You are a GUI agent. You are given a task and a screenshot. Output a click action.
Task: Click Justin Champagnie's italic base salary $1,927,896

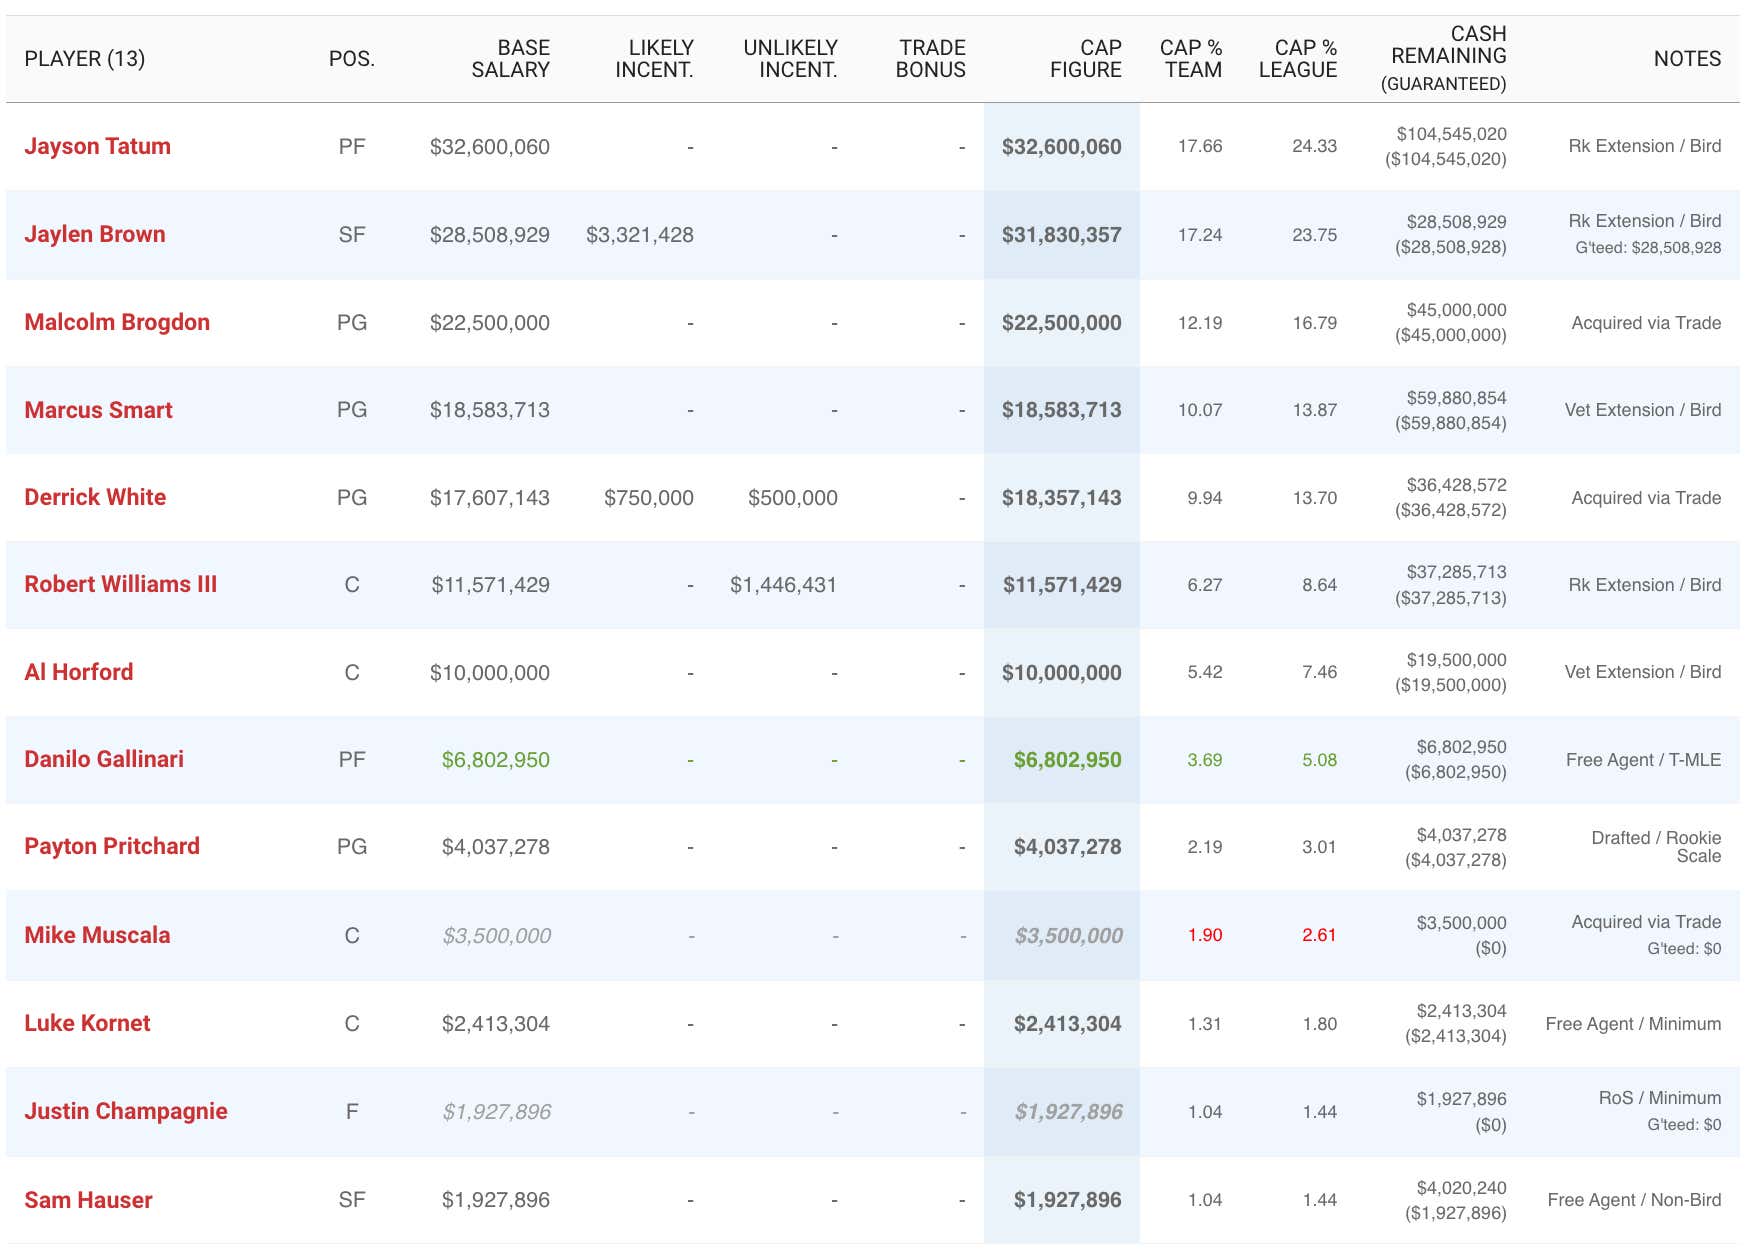pyautogui.click(x=497, y=1112)
